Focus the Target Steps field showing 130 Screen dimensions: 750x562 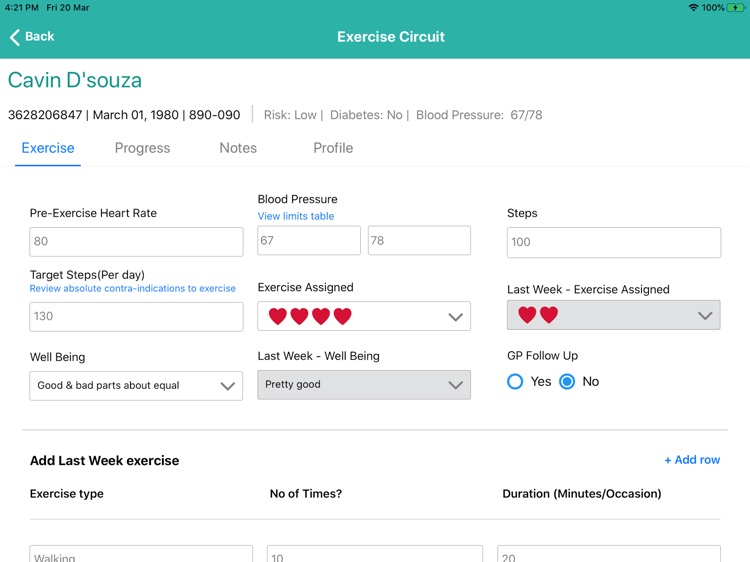136,316
